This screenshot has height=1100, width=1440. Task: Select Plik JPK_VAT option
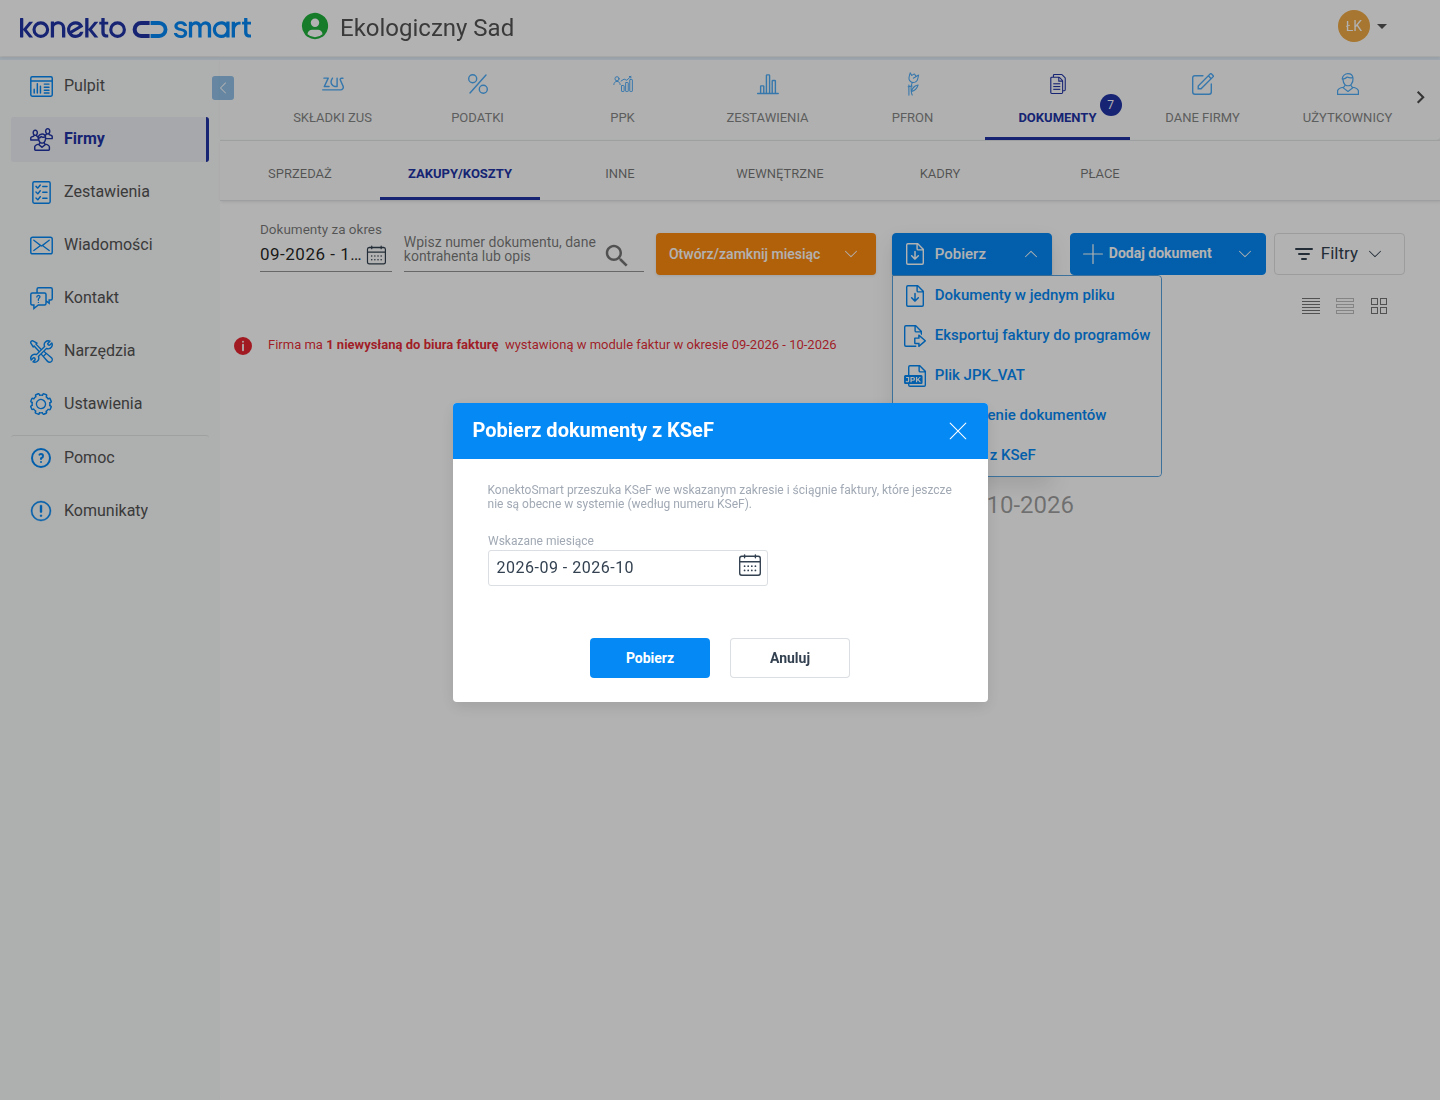tap(1026, 375)
